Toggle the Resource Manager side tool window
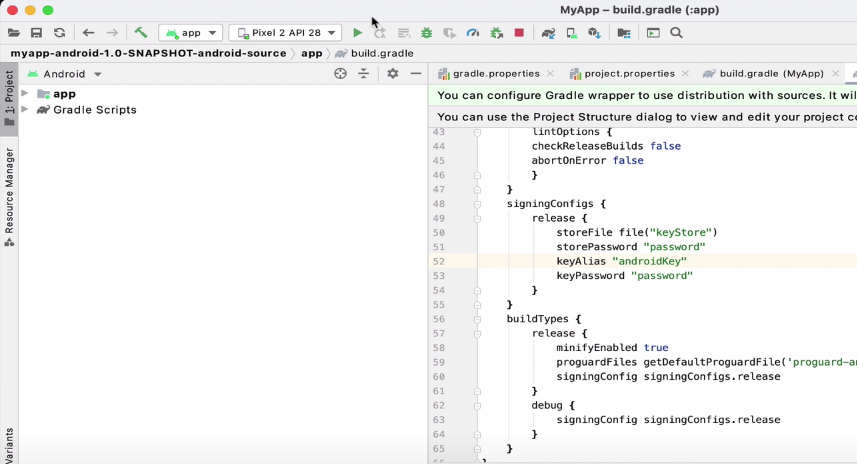Image resolution: width=857 pixels, height=464 pixels. 9,197
